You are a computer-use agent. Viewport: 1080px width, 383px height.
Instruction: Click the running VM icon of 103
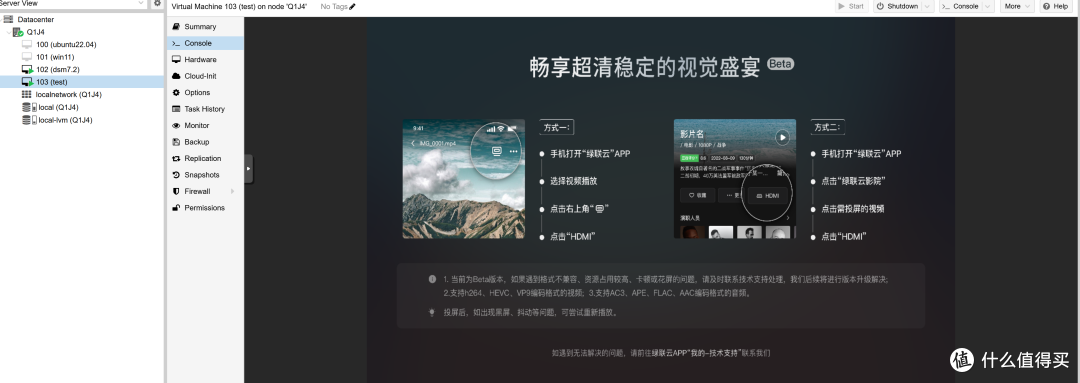[27, 82]
